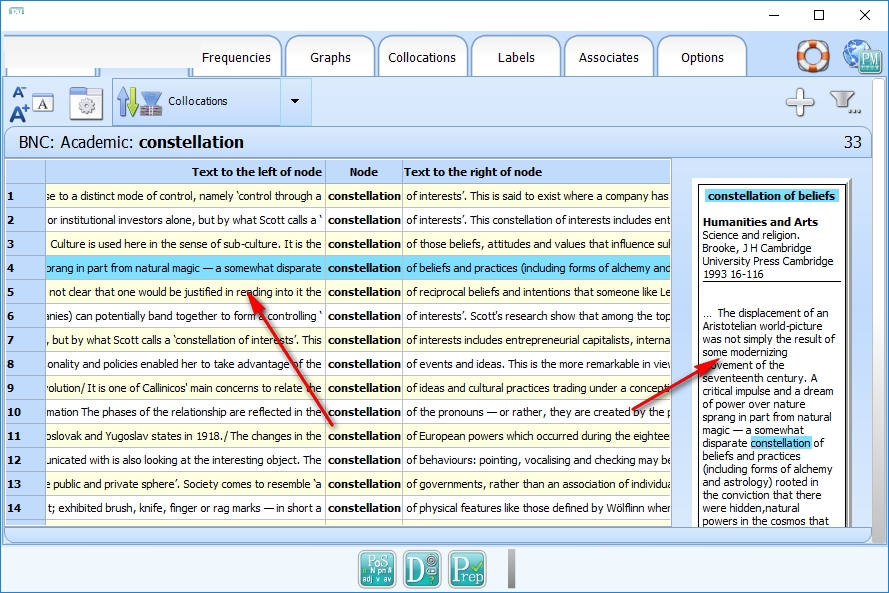Open the settings gear window icon
The image size is (889, 593).
(x=85, y=103)
